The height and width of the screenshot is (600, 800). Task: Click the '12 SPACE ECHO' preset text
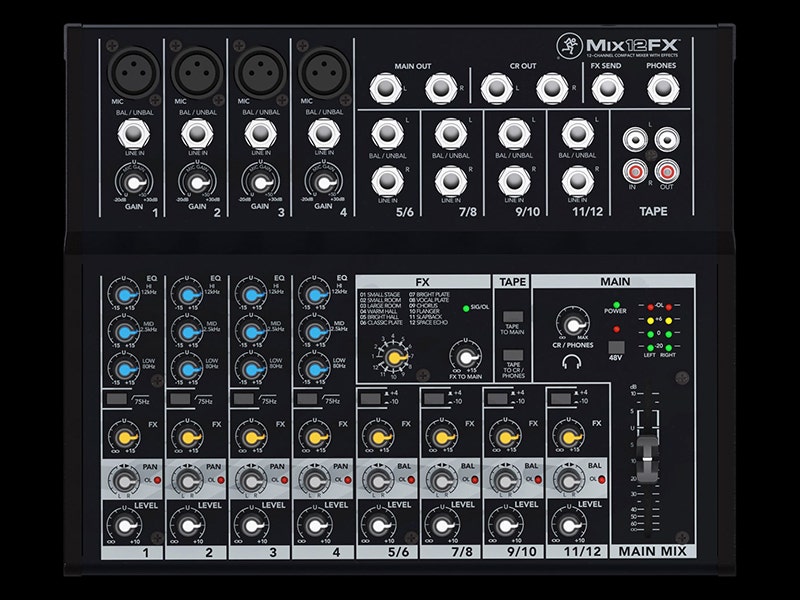point(428,322)
